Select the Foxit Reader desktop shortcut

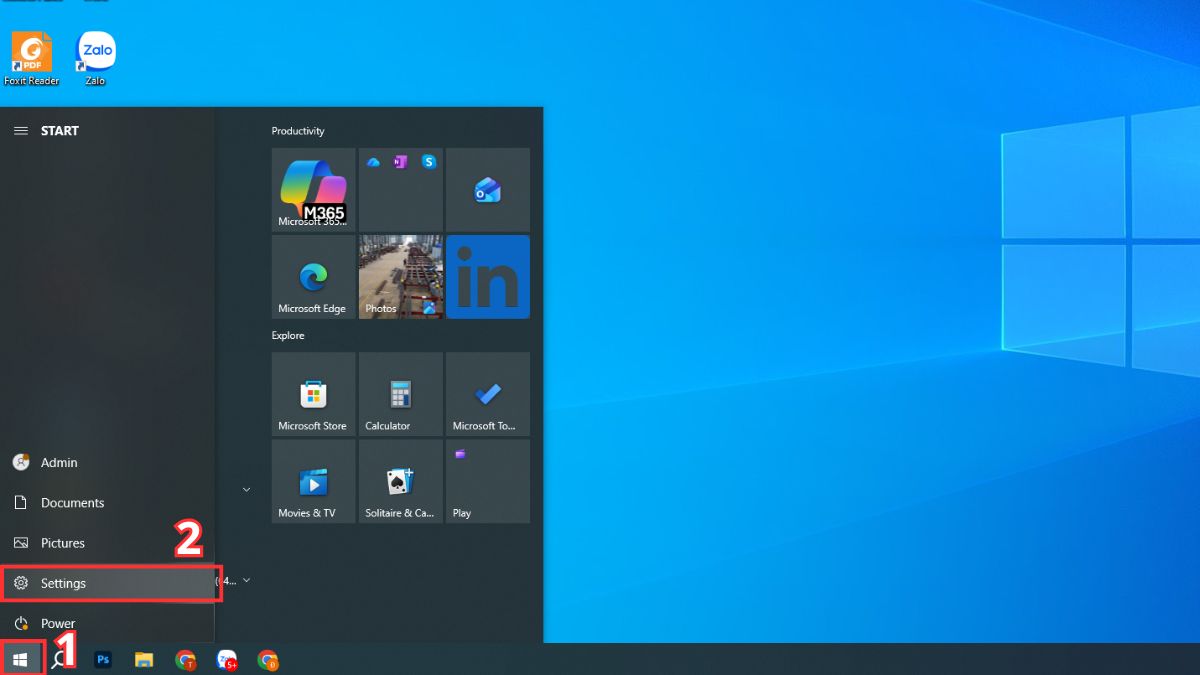31,58
